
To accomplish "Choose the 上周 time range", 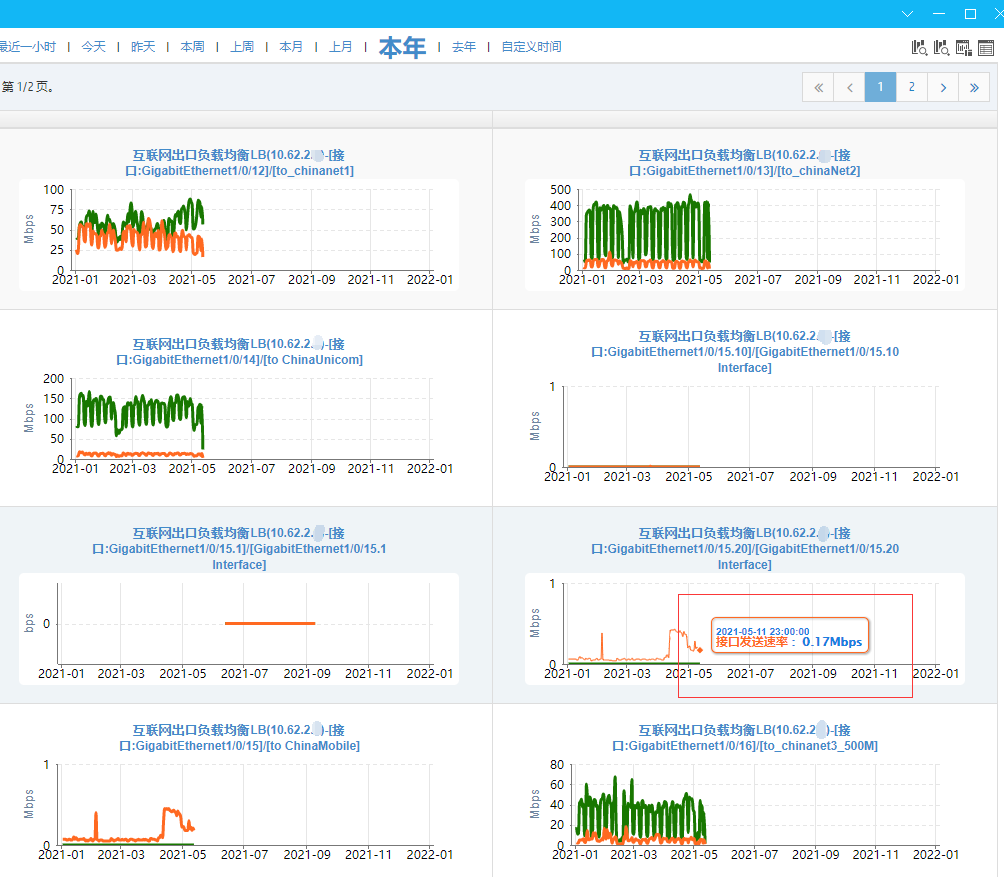I will (x=242, y=47).
